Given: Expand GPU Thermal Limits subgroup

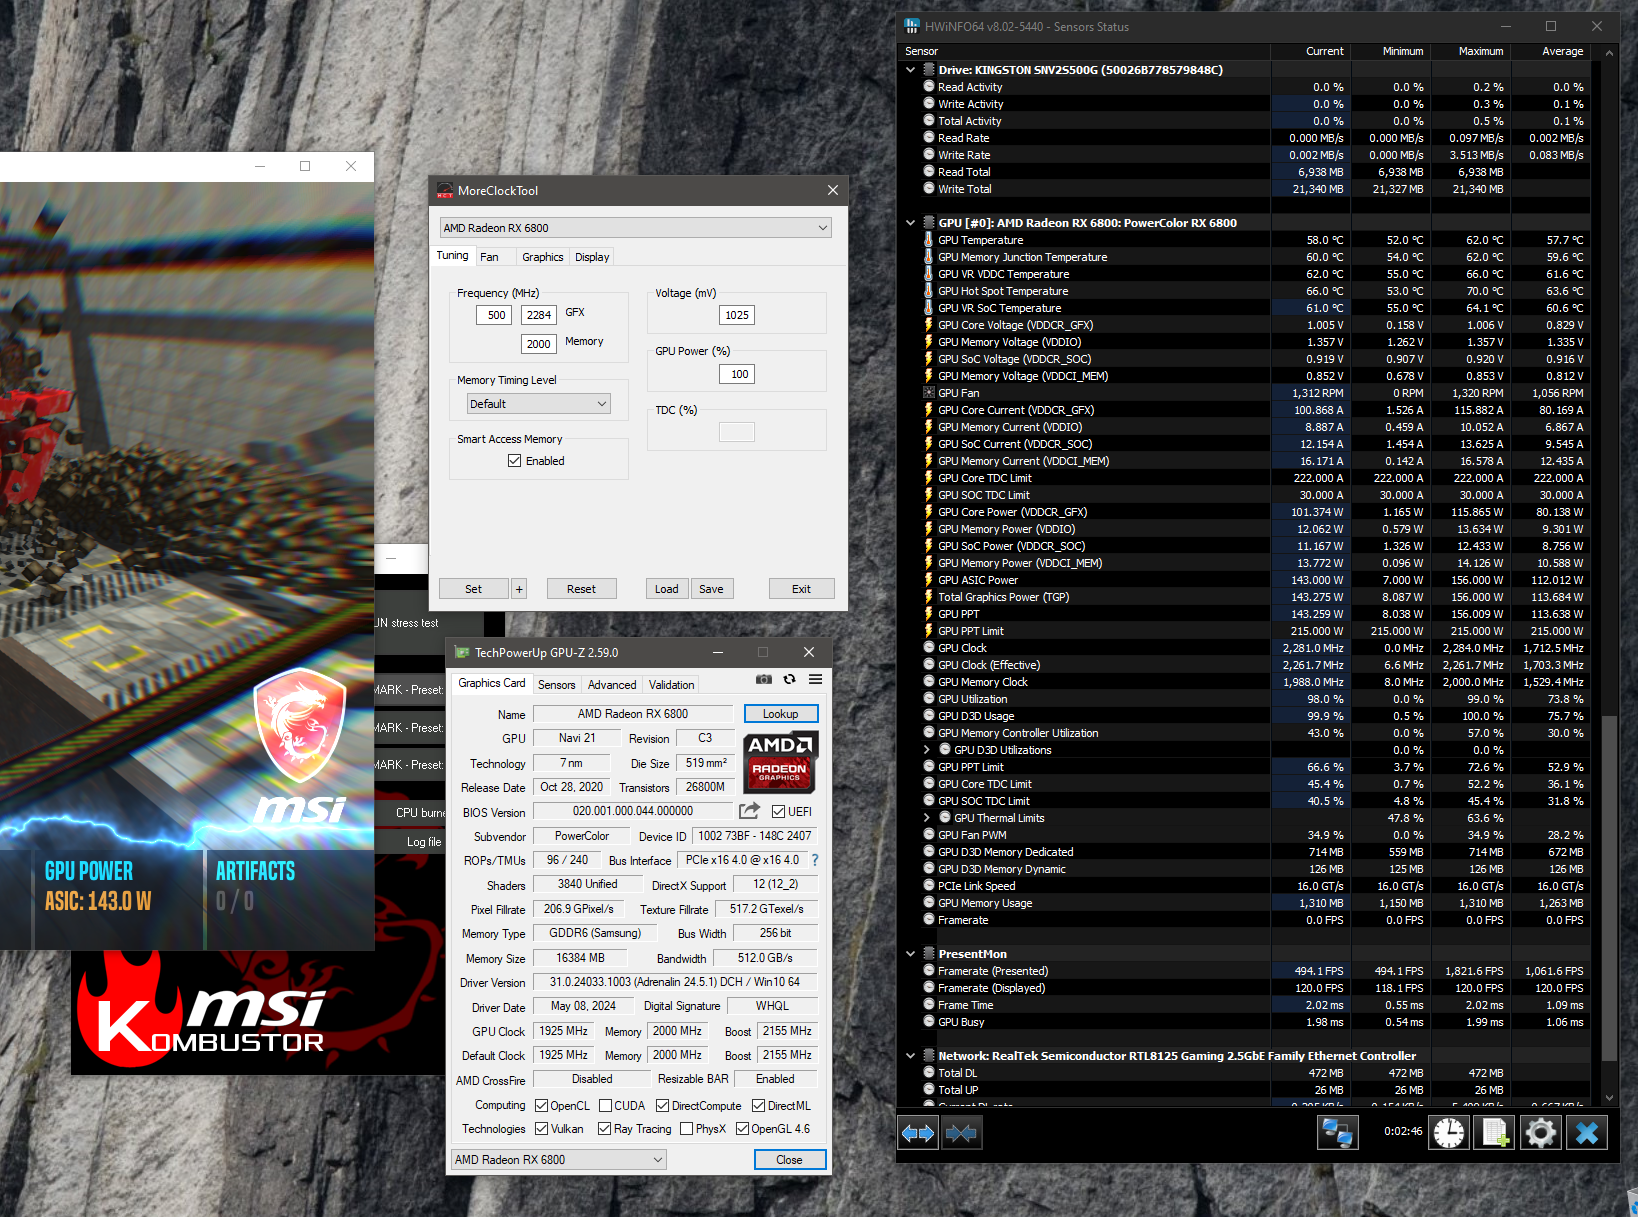Looking at the screenshot, I should click(x=926, y=818).
